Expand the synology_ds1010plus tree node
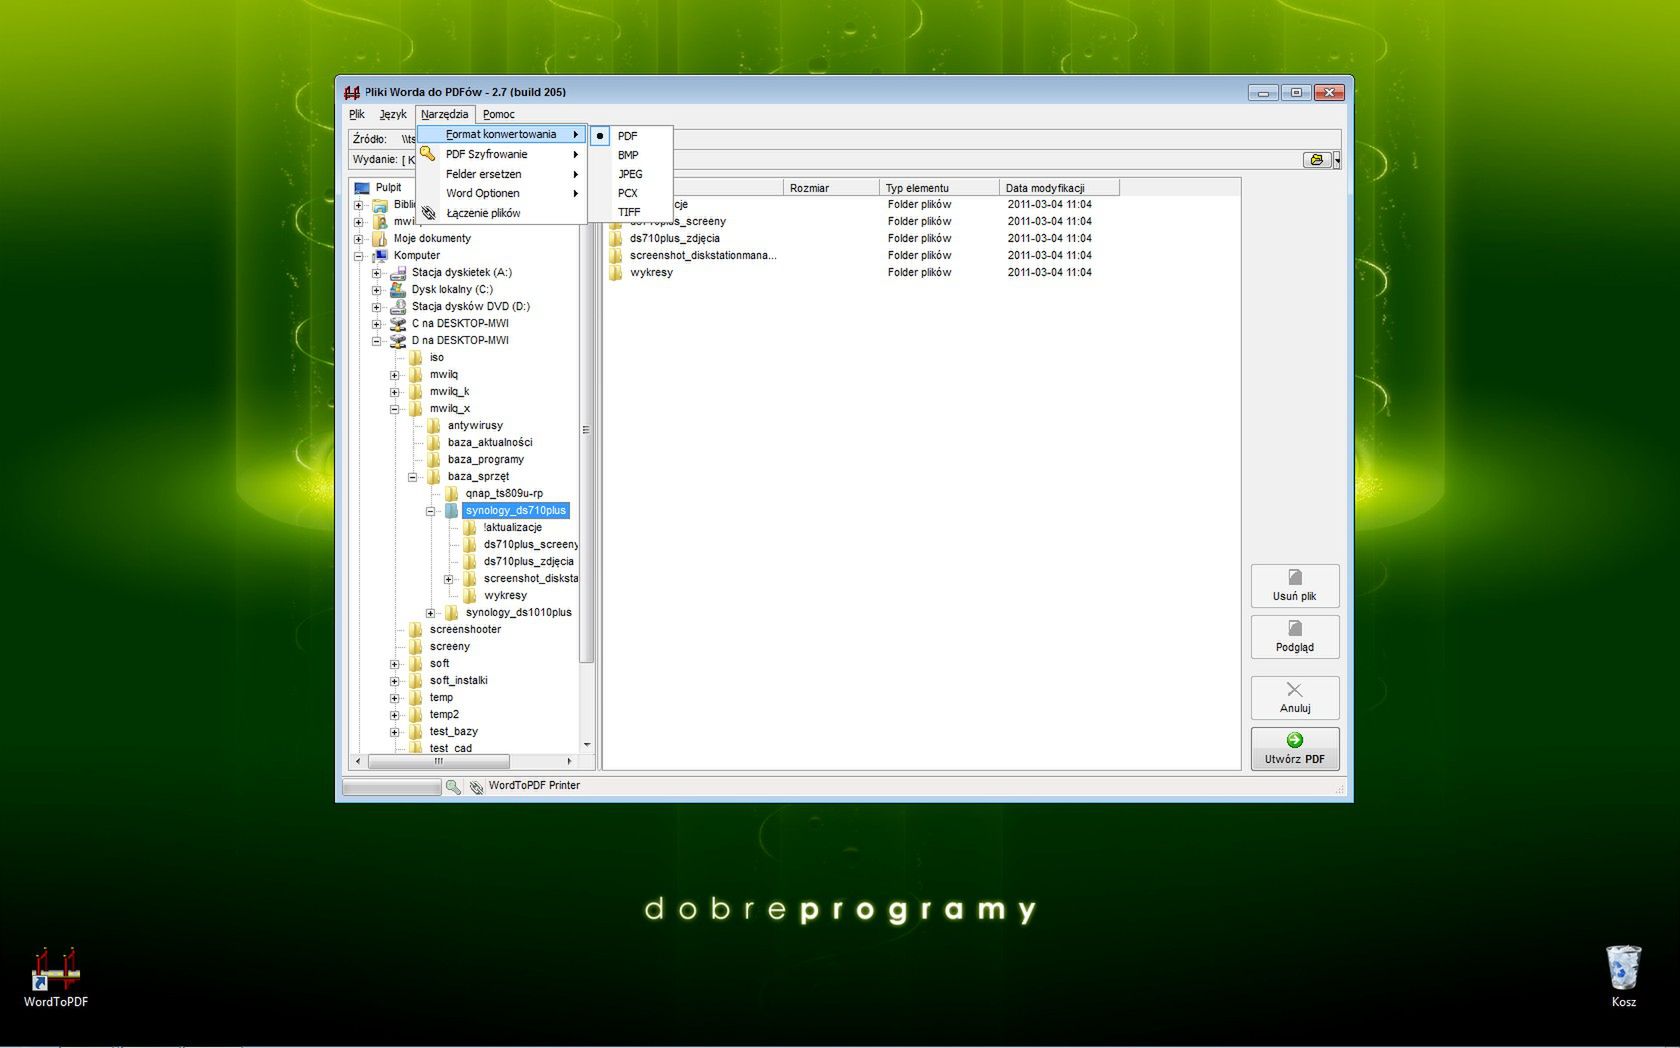This screenshot has height=1048, width=1680. click(x=431, y=612)
